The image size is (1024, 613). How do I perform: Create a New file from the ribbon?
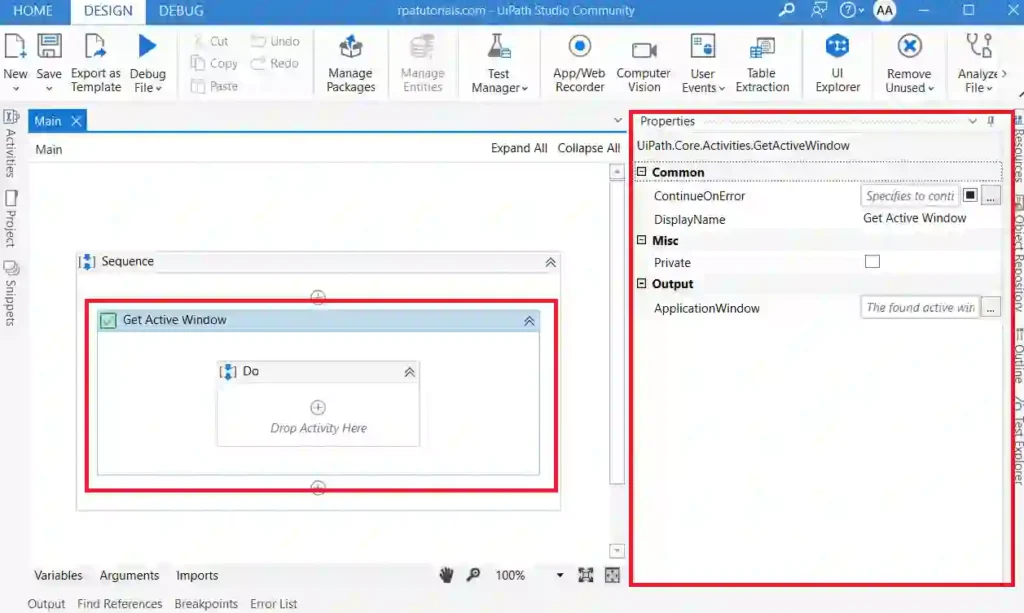click(x=15, y=63)
